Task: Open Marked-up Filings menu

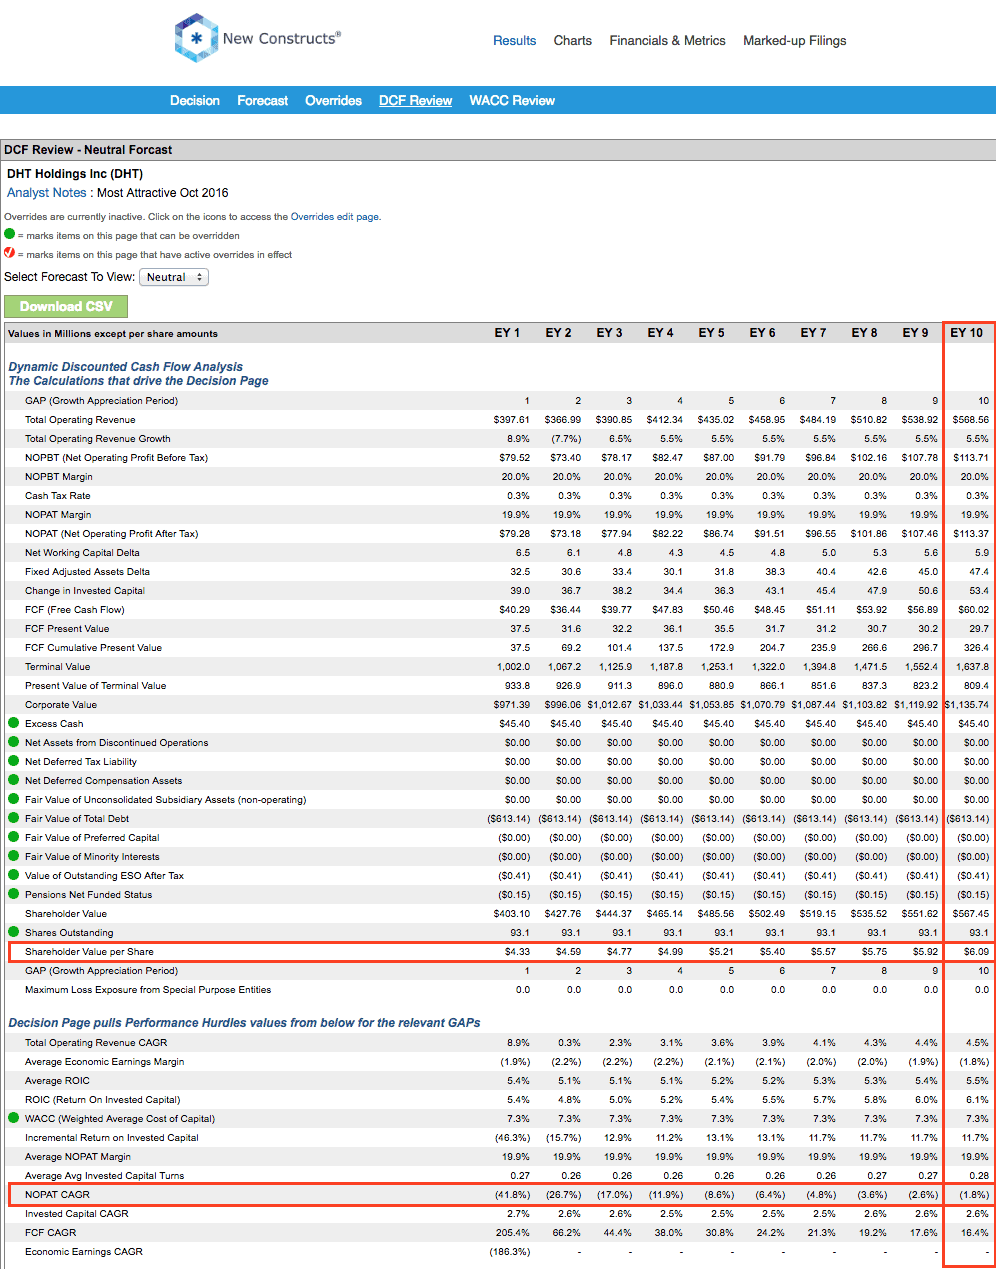Action: (795, 41)
